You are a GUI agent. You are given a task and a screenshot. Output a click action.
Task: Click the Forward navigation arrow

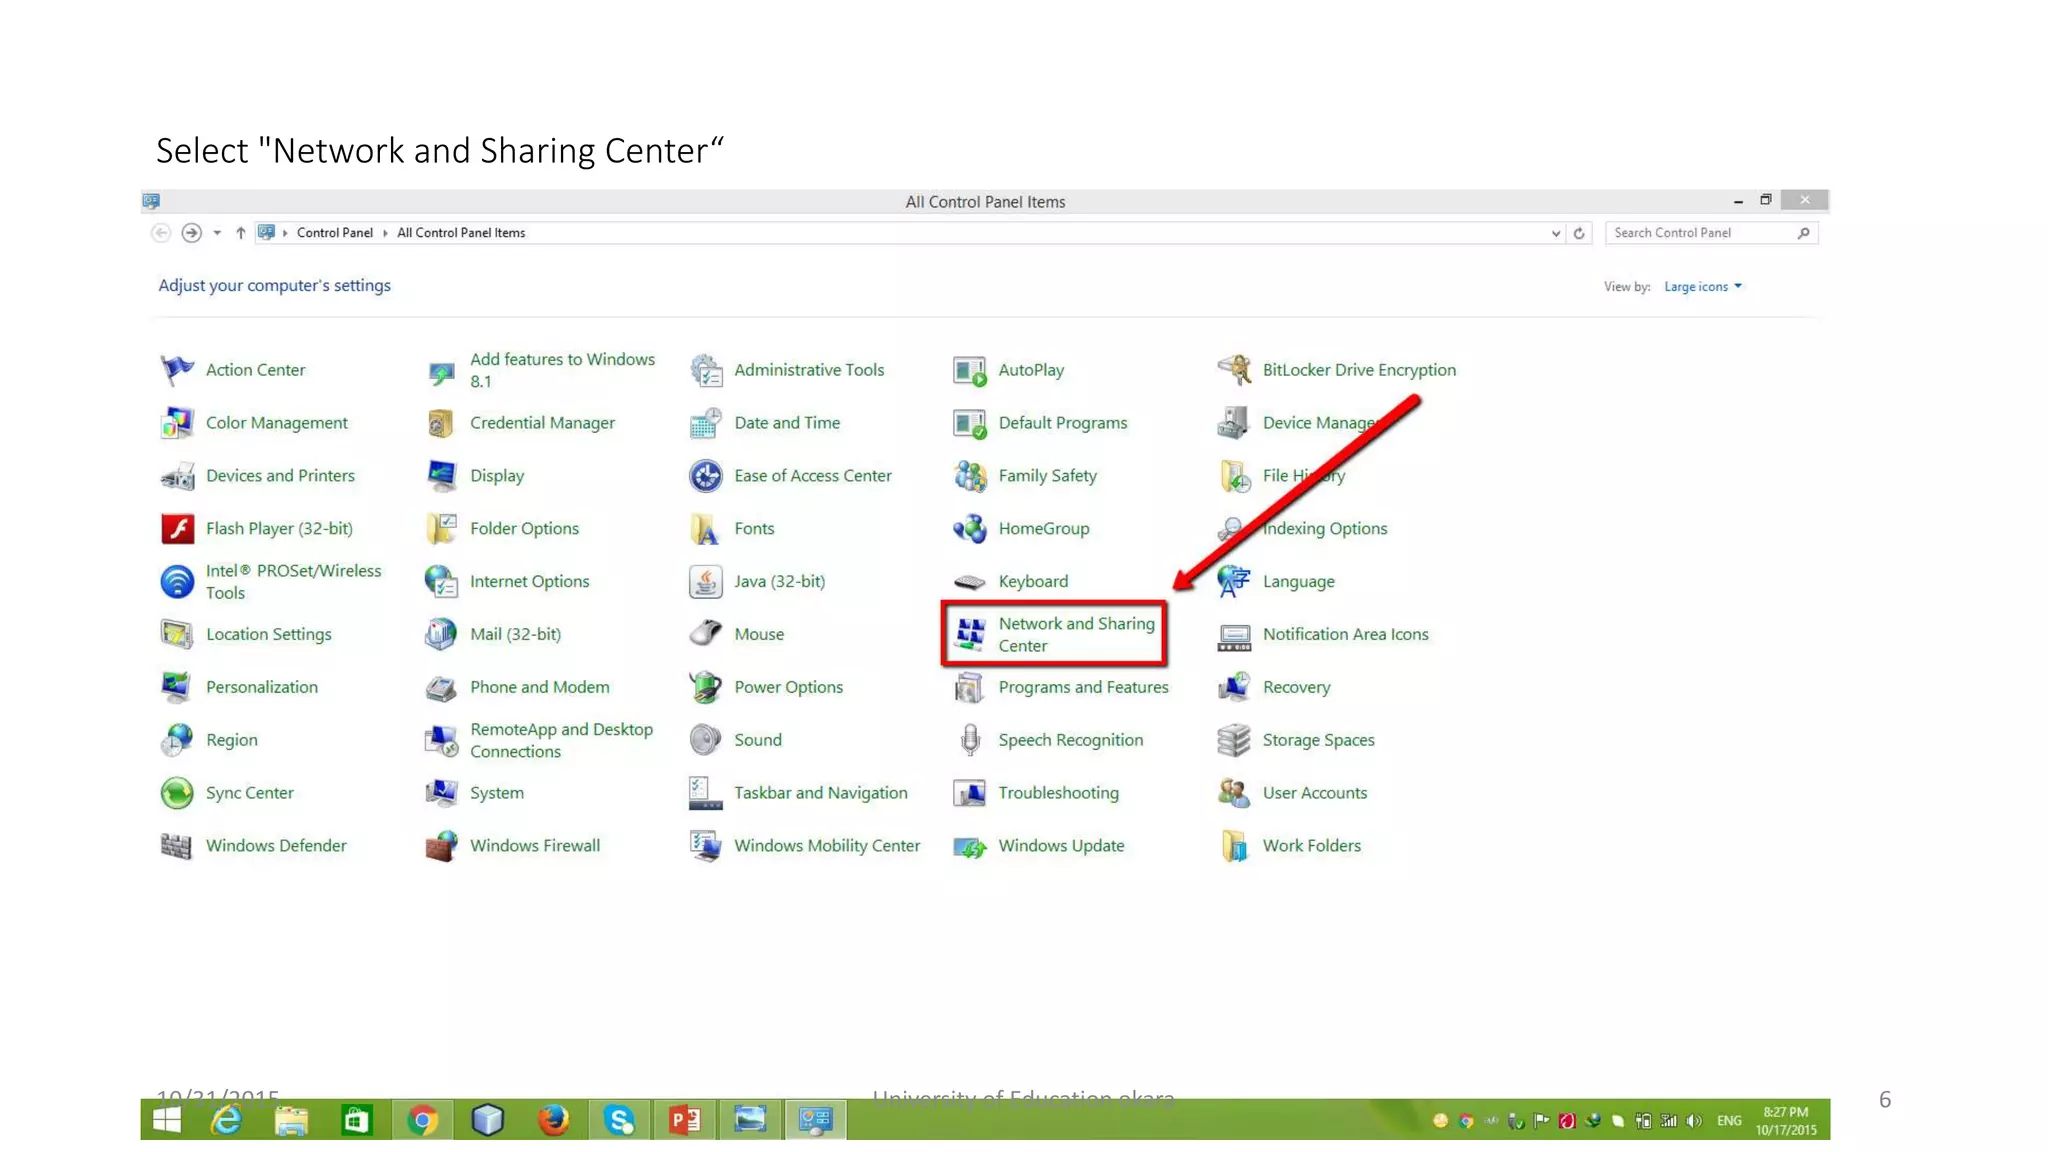[191, 233]
